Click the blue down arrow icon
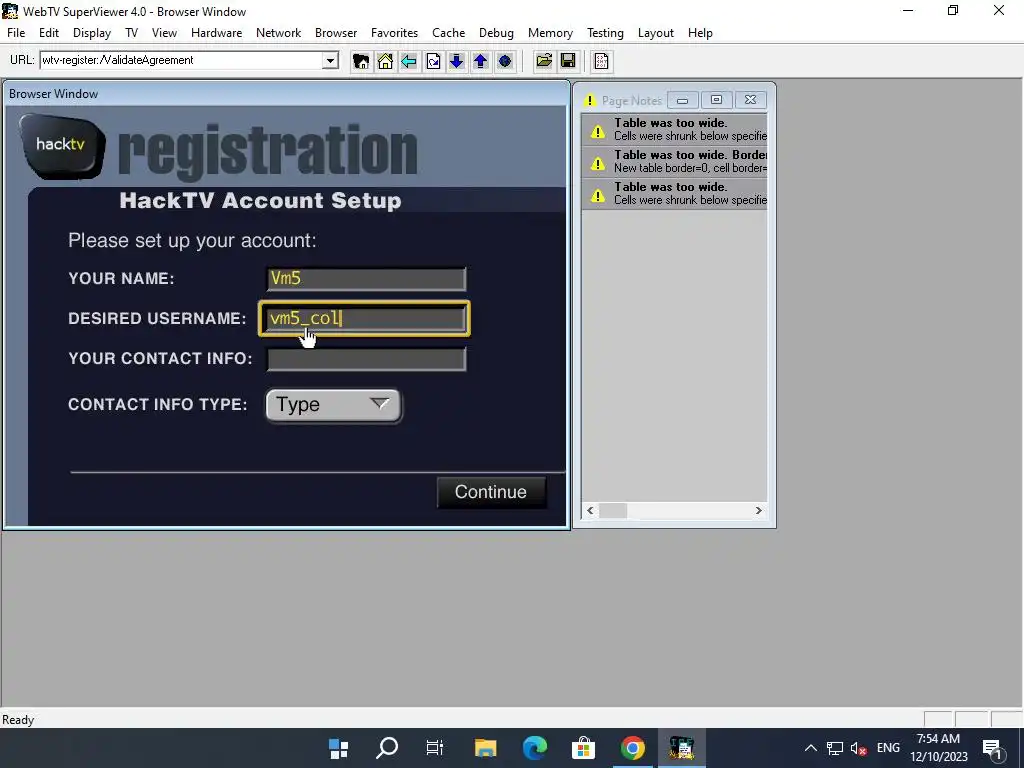1024x768 pixels. 456,61
